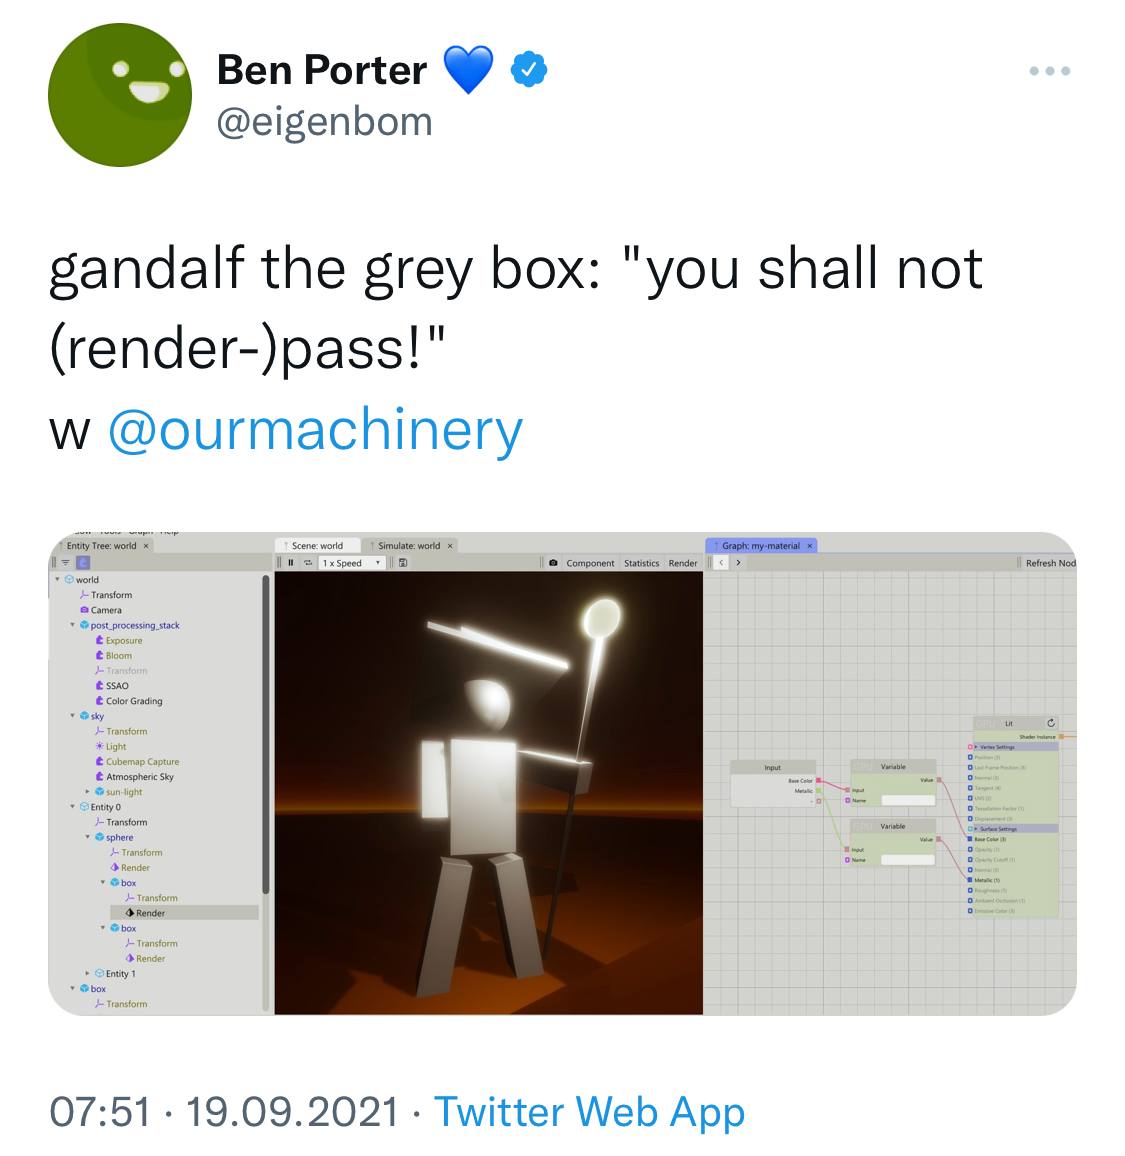Click the Name field of the top Variable node
Screen dimensions: 1125x1156
pyautogui.click(x=908, y=800)
